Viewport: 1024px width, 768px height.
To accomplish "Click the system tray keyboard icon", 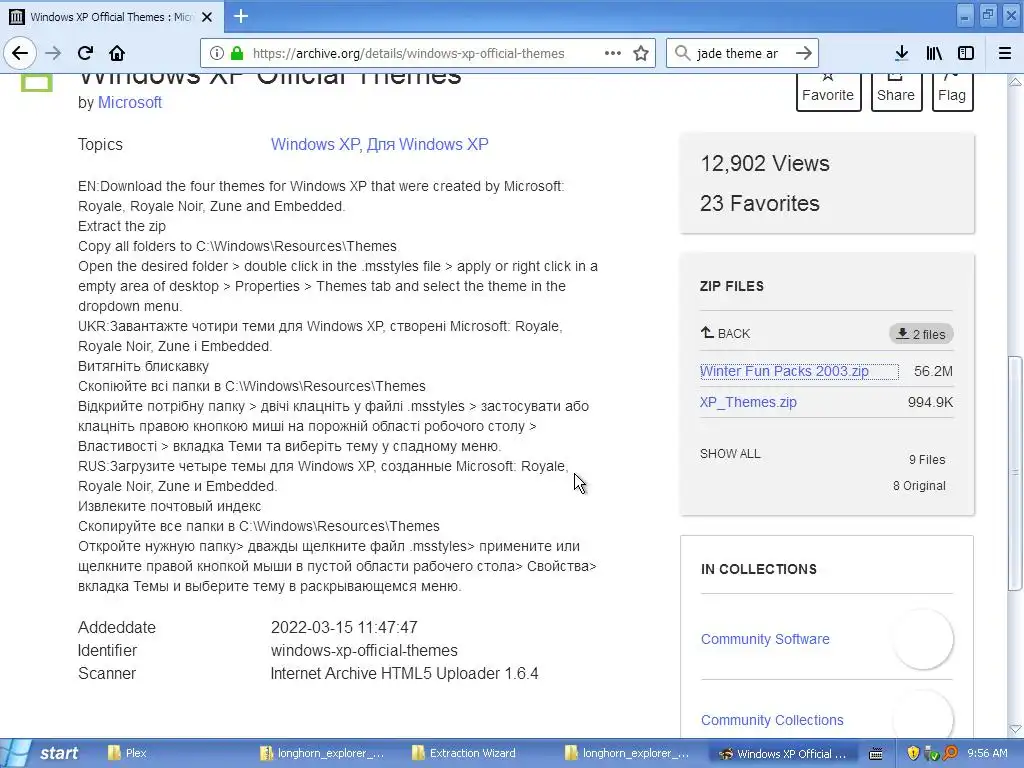I will tap(876, 753).
